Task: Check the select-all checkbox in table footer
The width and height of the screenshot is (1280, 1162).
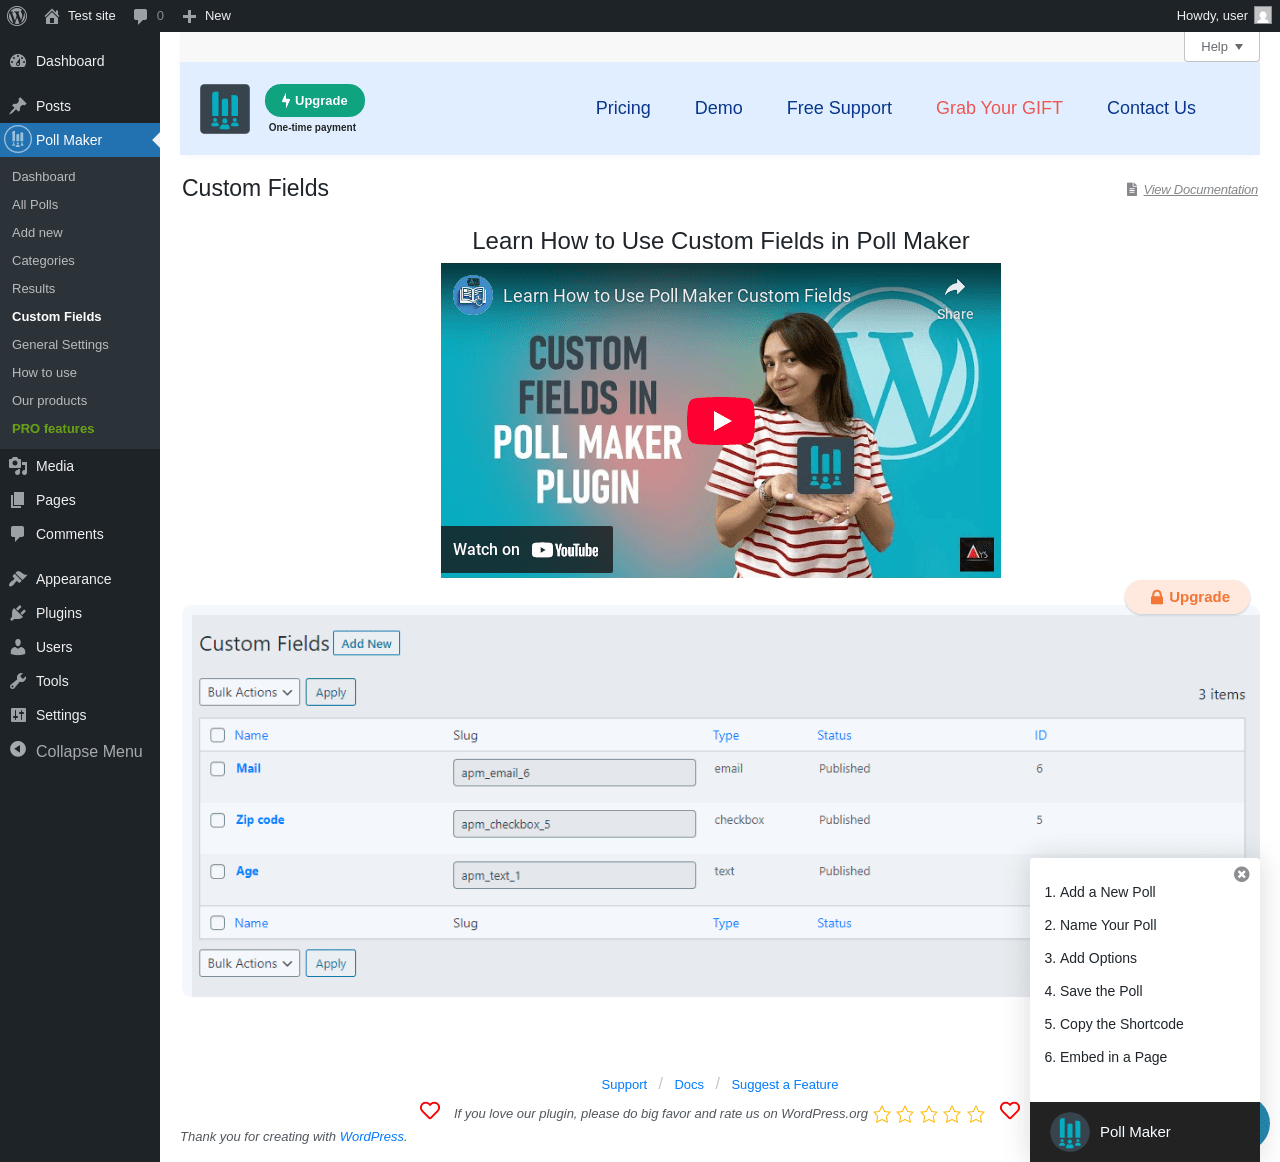Action: pyautogui.click(x=218, y=923)
